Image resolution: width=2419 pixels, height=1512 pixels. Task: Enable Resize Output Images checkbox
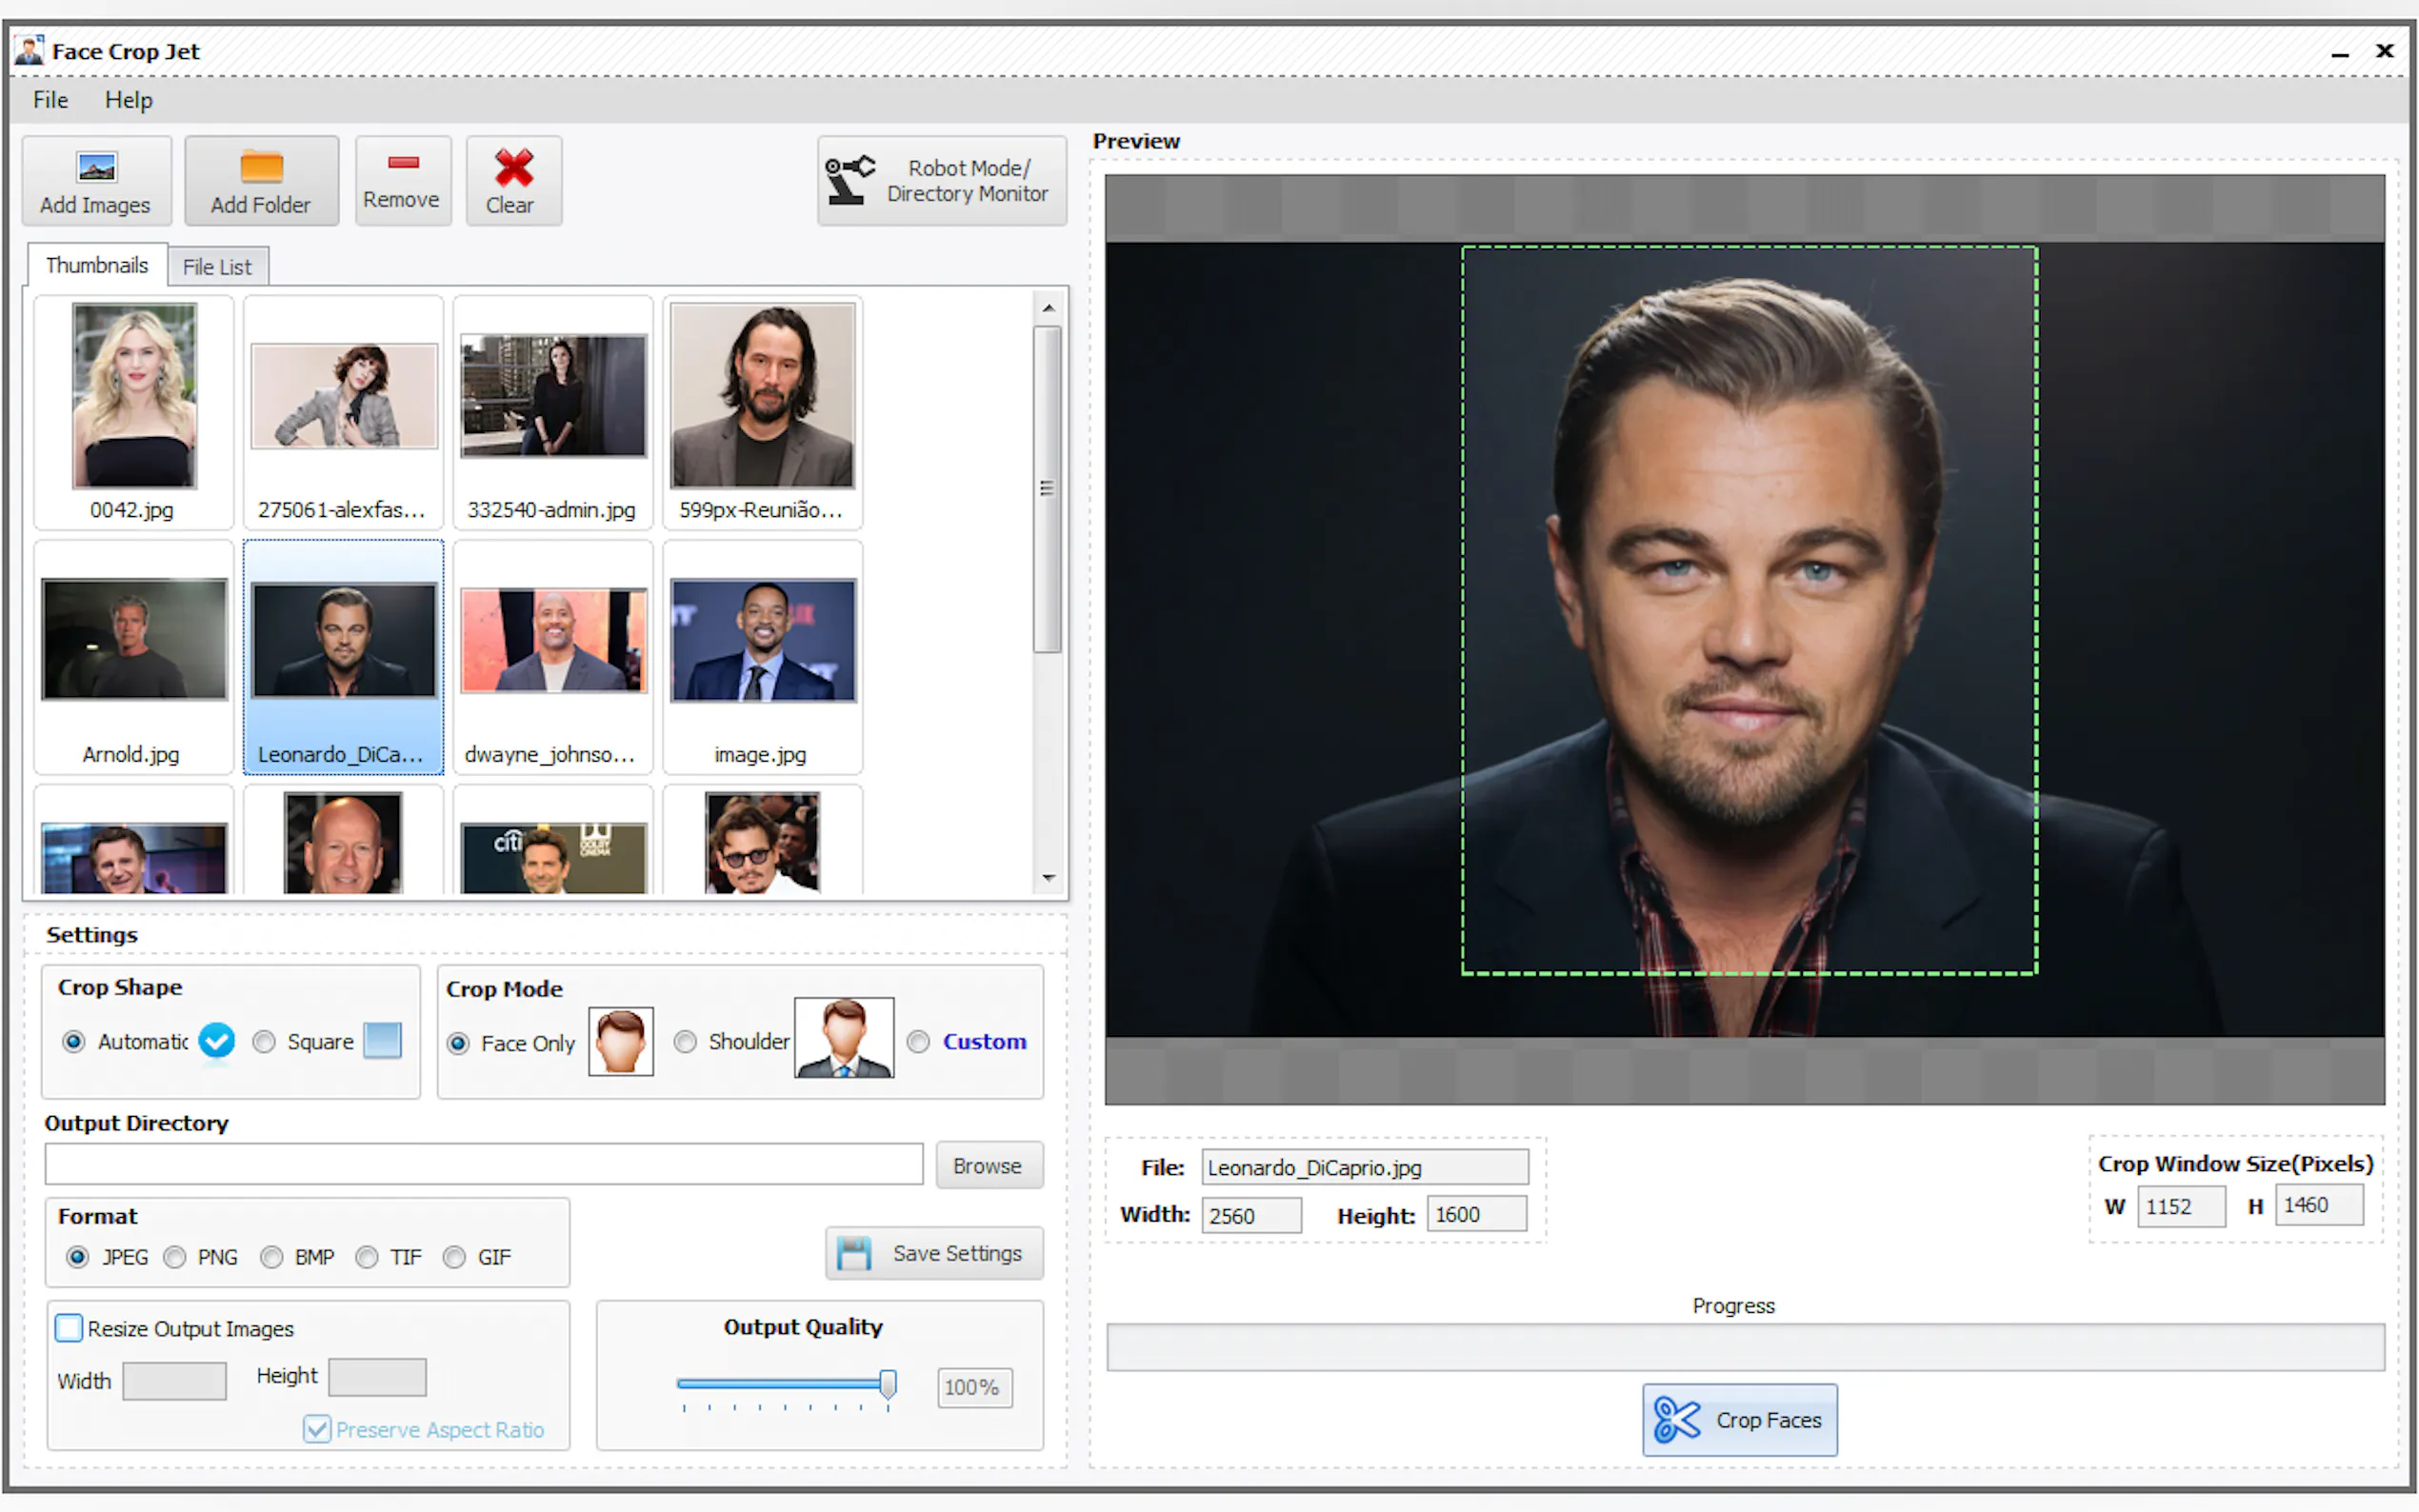[69, 1328]
